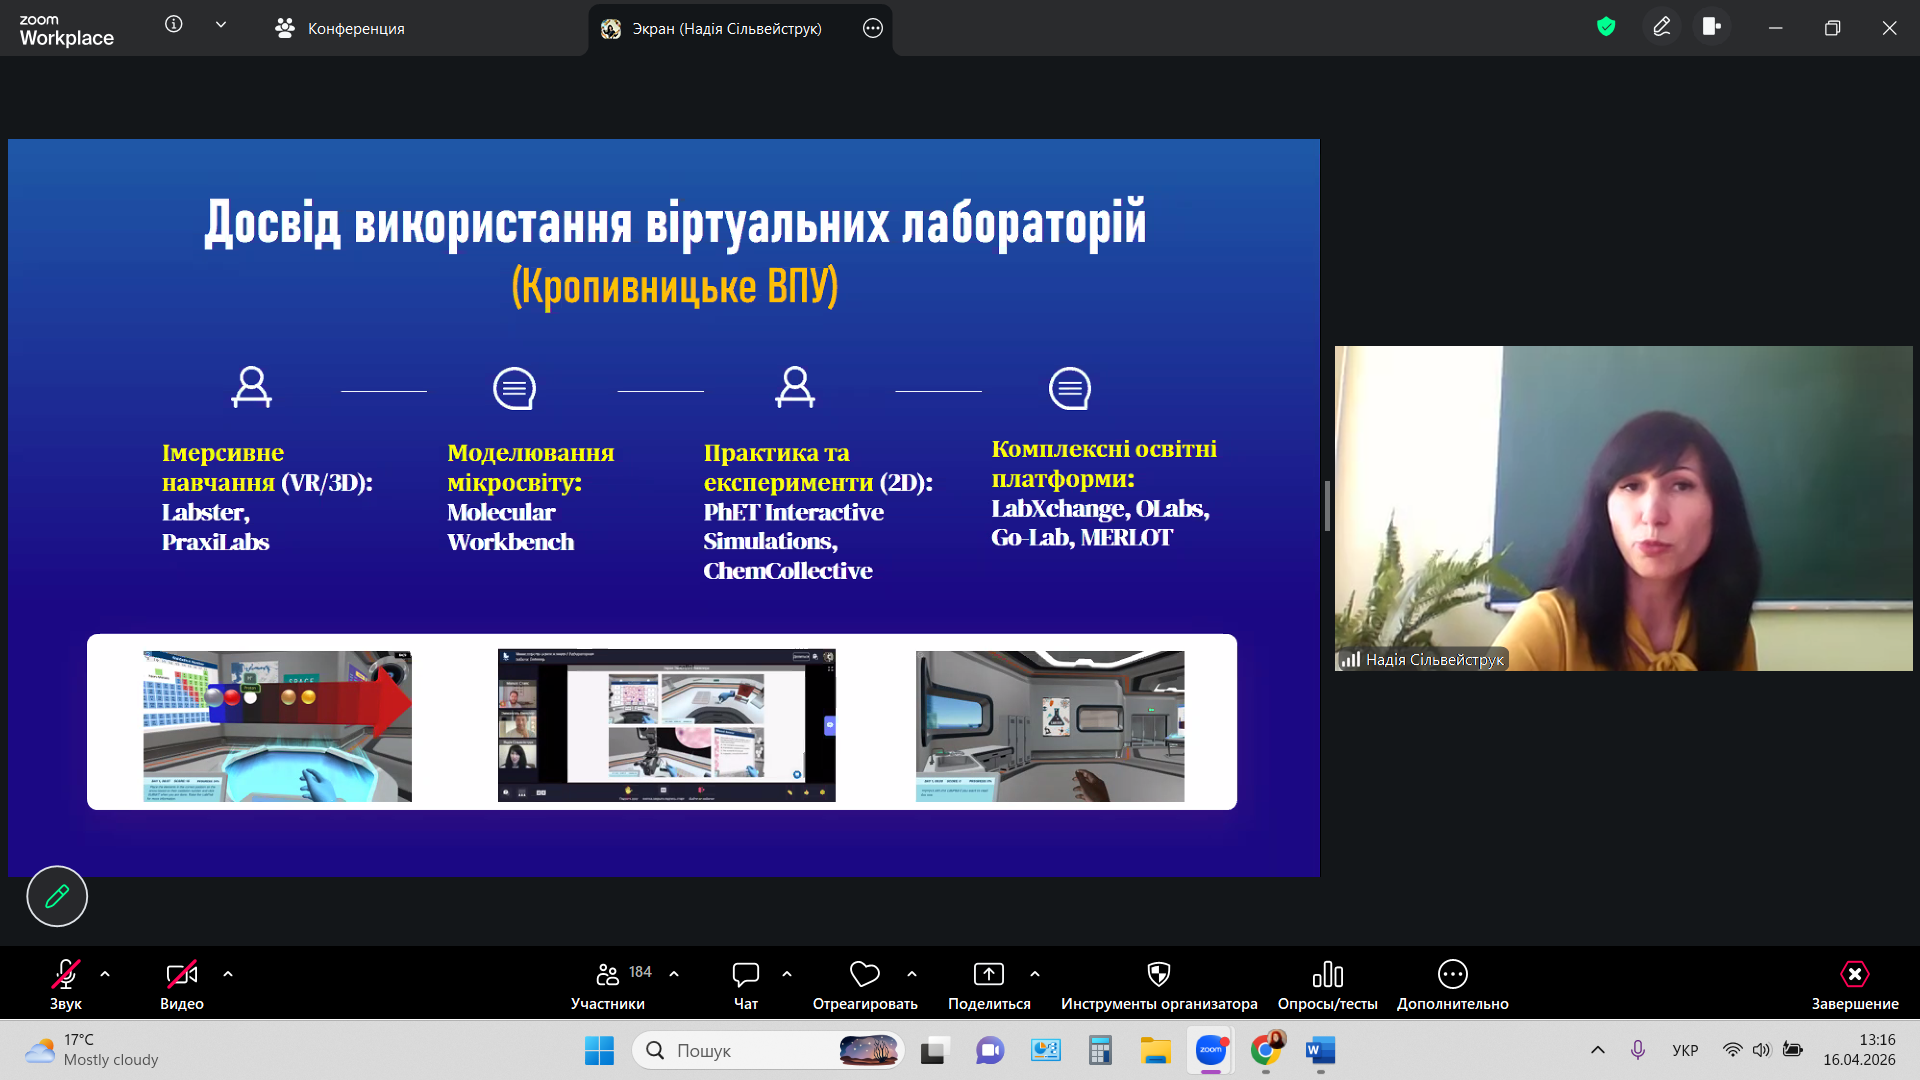Screen dimensions: 1920x1080
Task: Open the Участники list
Action: click(x=608, y=985)
